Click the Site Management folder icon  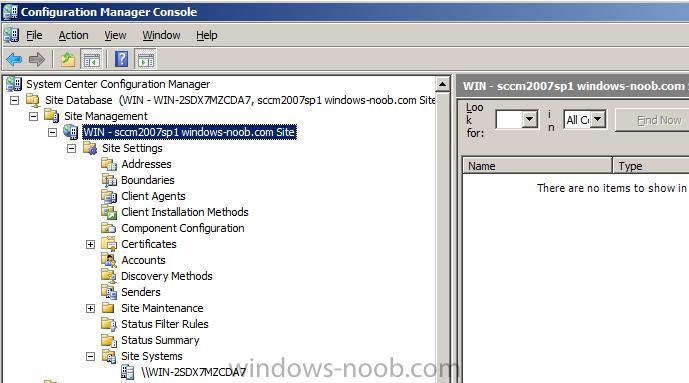[52, 116]
